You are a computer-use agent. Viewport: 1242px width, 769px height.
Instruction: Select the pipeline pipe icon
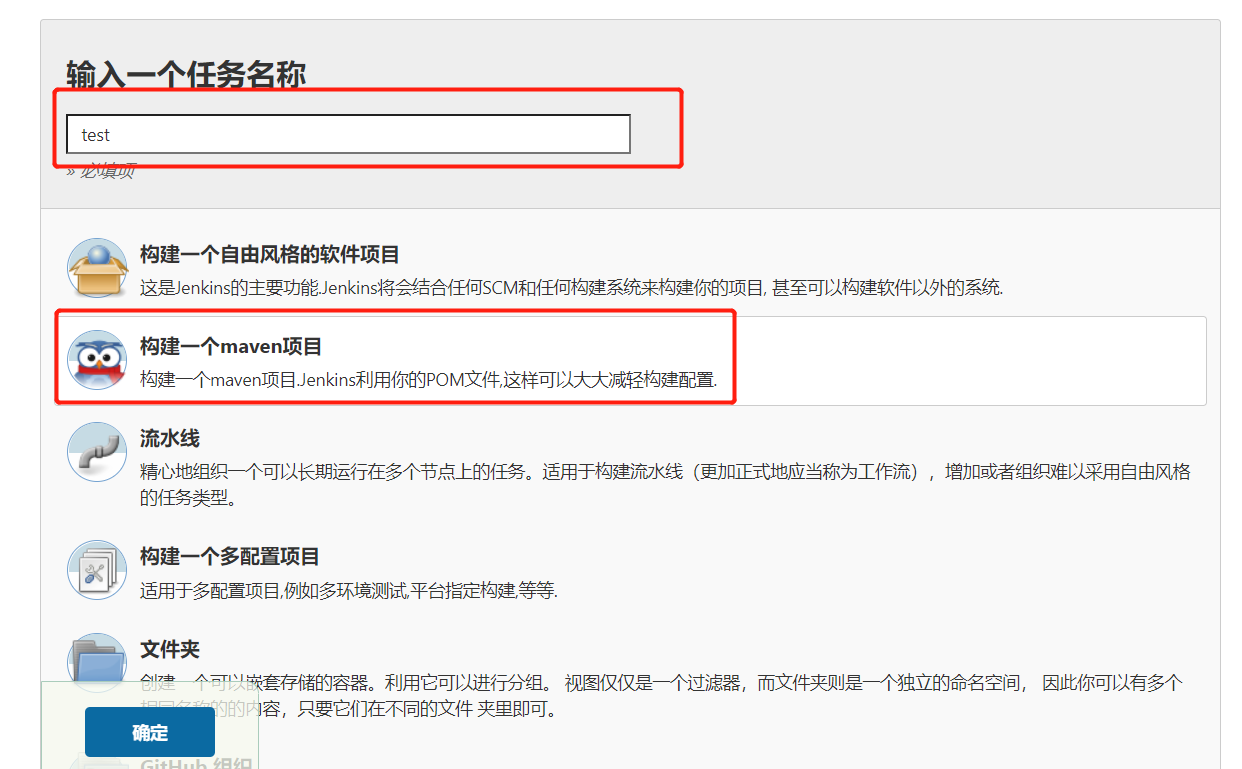(97, 452)
